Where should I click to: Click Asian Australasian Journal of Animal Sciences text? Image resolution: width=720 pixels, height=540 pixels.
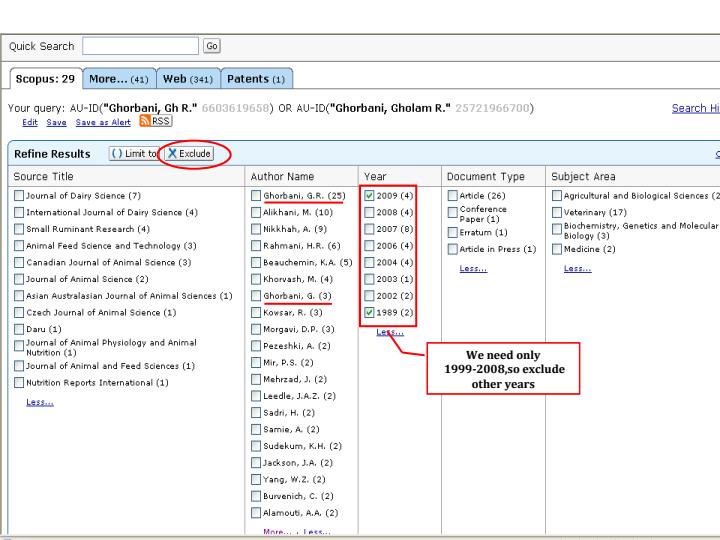click(x=129, y=296)
